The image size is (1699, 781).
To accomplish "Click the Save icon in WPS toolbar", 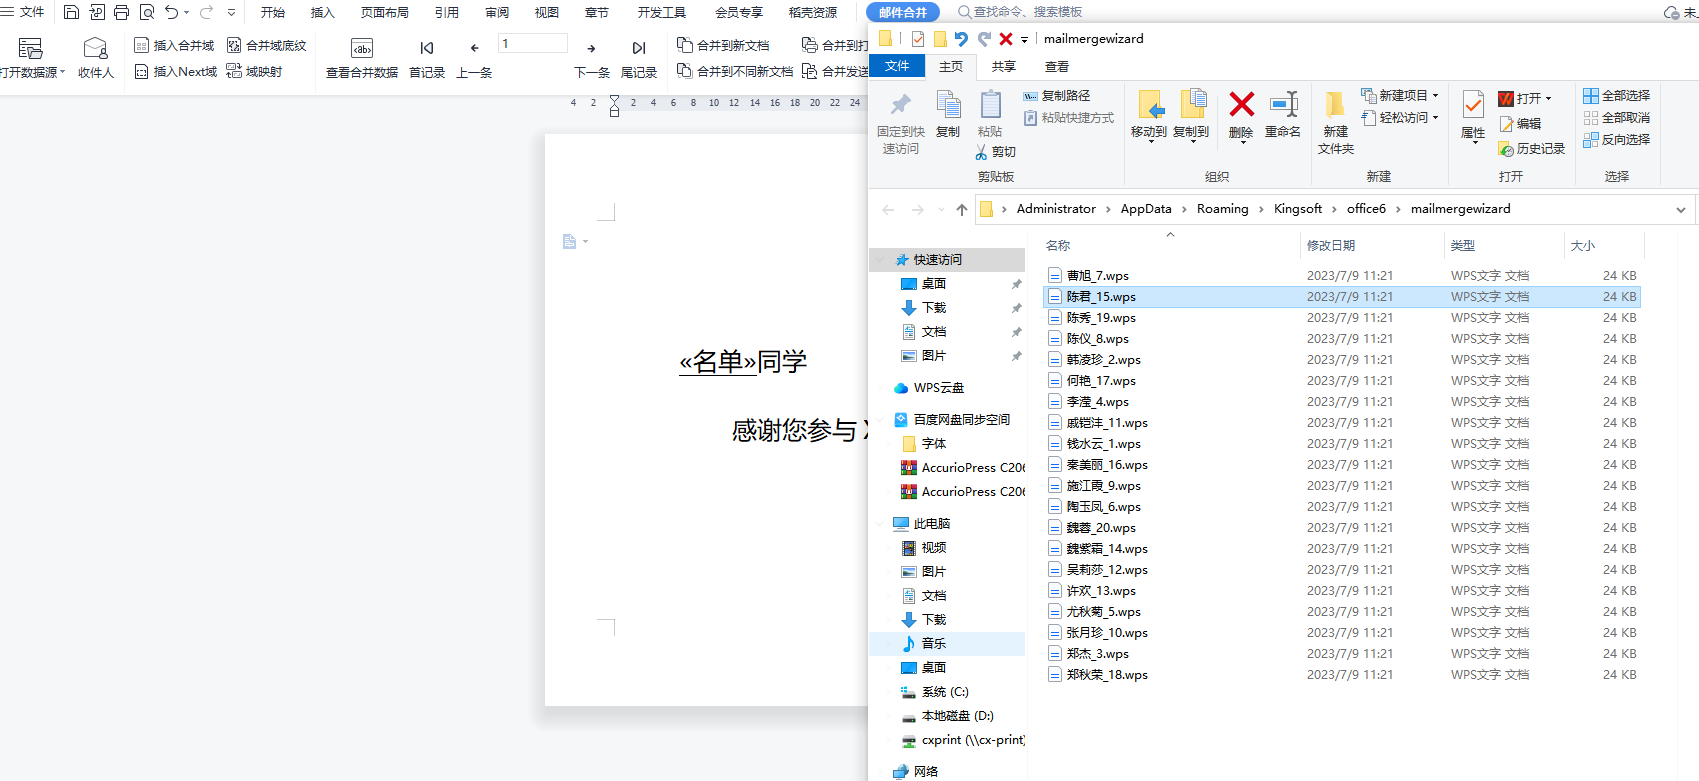I will (71, 12).
